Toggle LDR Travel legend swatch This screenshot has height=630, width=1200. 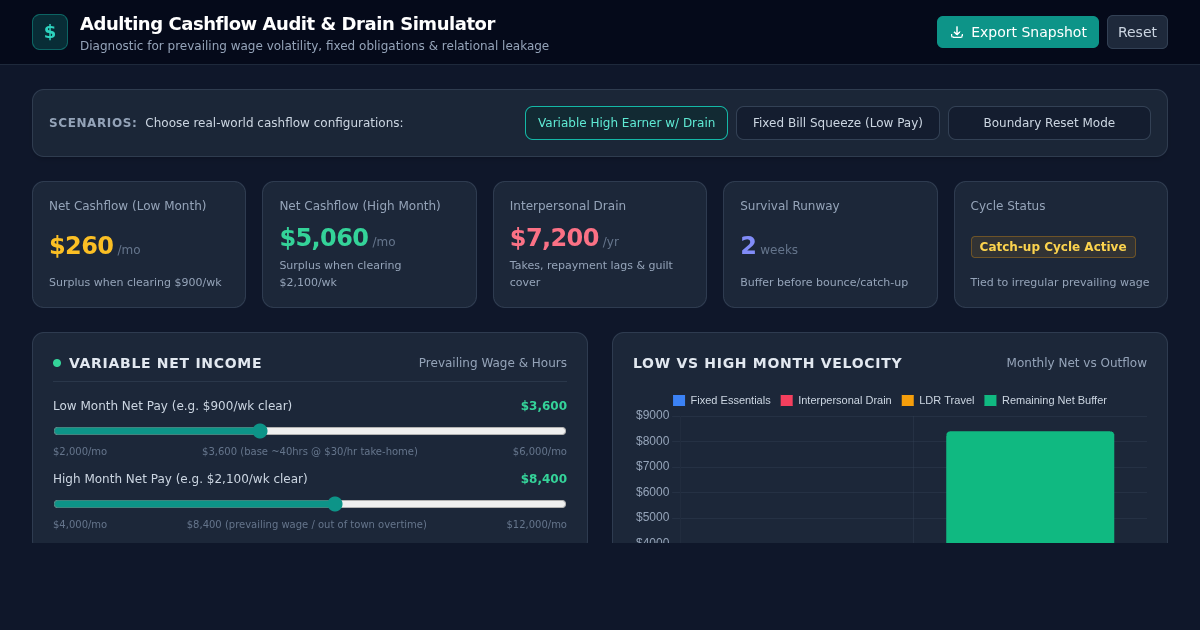[x=908, y=400]
